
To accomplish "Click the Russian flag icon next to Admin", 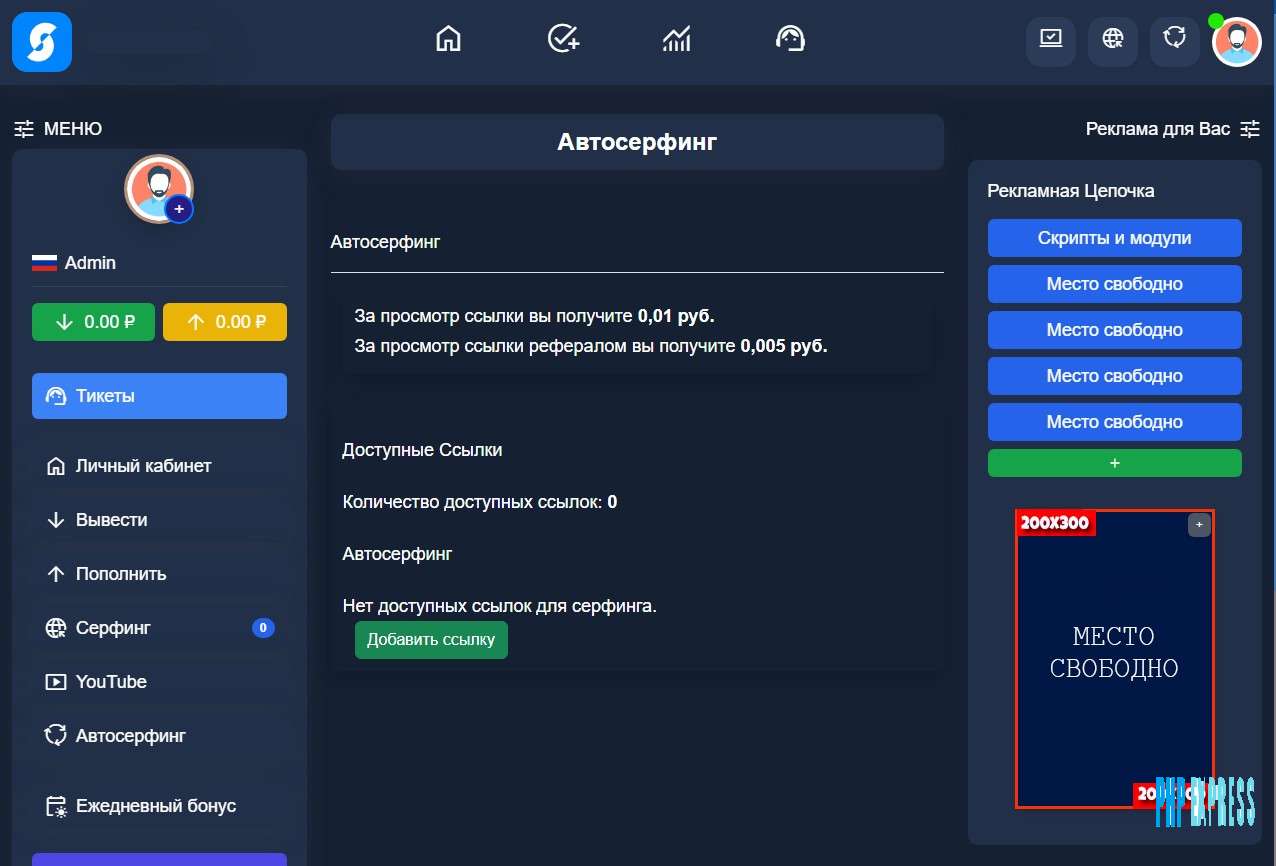I will pos(44,263).
